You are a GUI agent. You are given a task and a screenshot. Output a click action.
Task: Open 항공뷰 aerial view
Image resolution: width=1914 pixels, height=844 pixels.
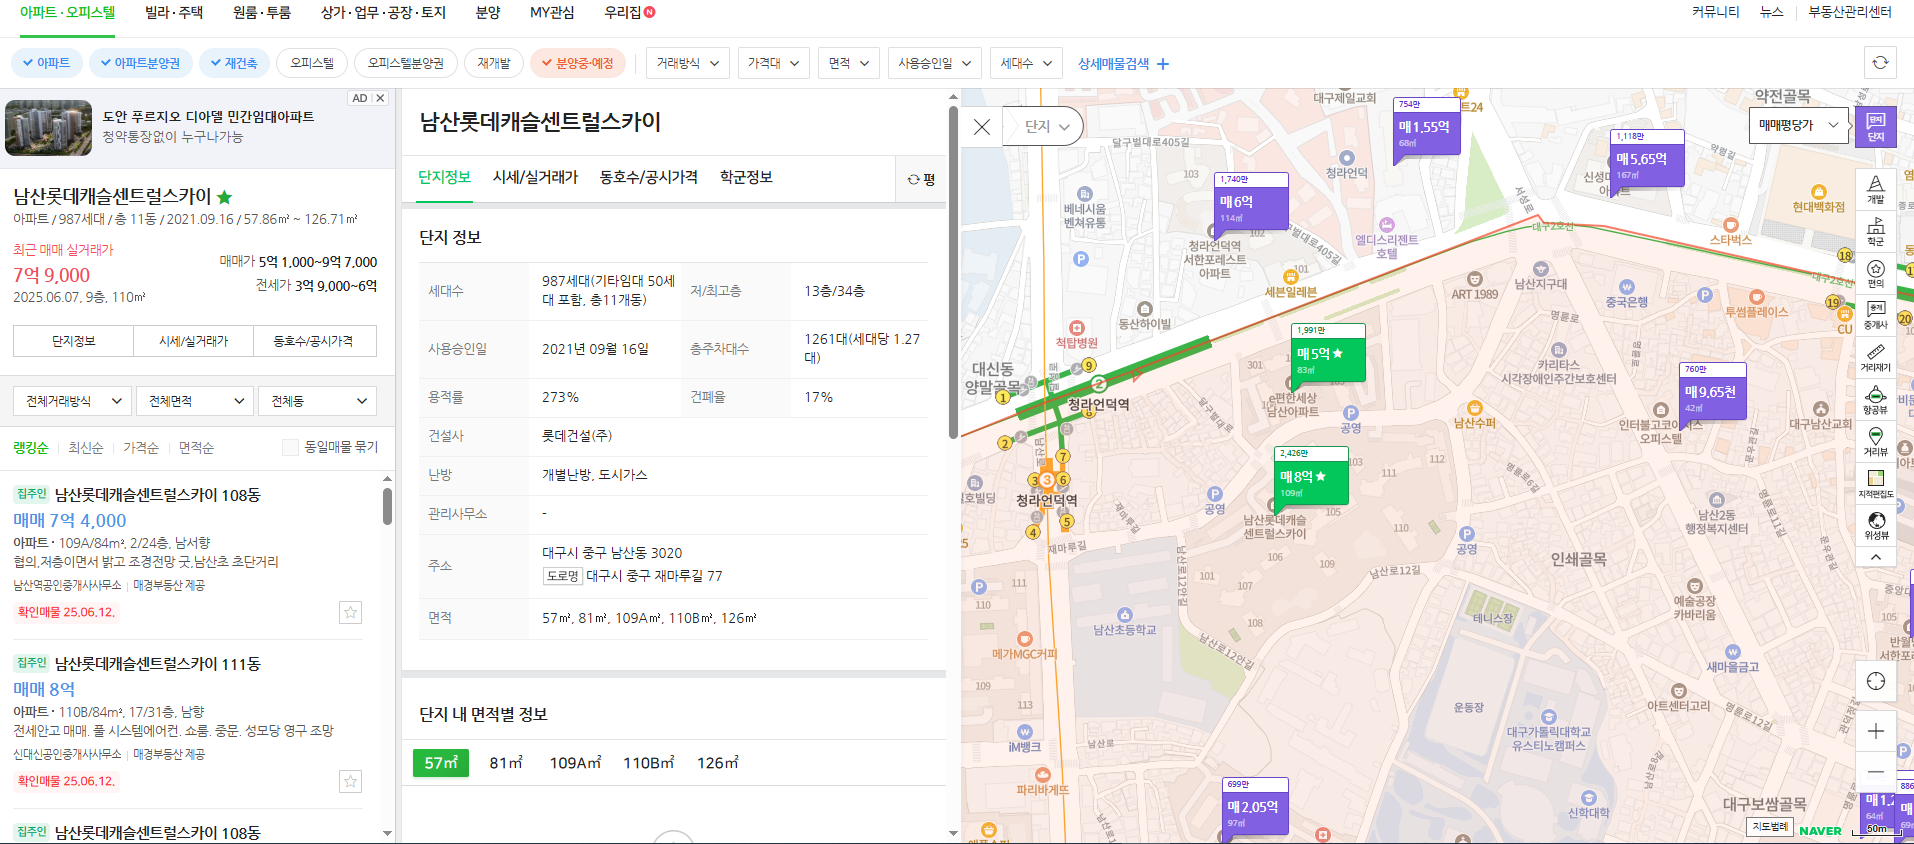tap(1875, 400)
